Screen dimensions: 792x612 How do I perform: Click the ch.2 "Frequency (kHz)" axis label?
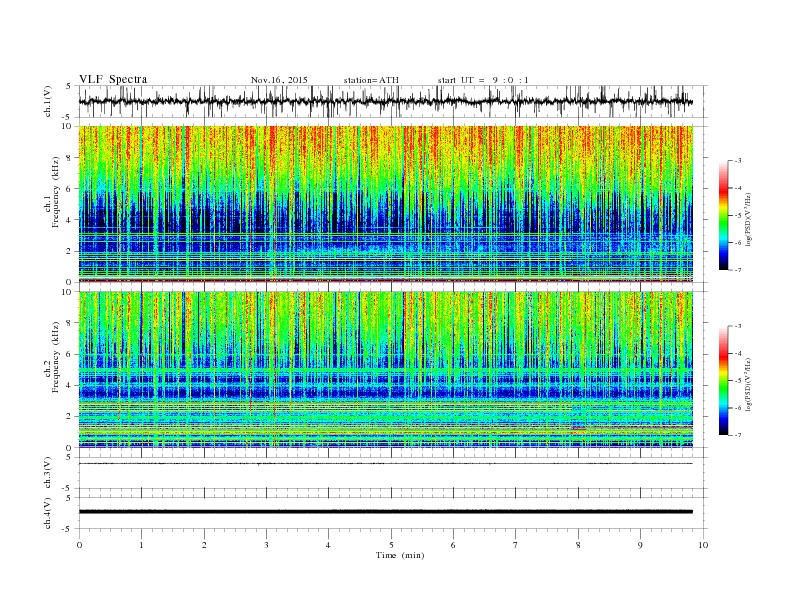56,357
